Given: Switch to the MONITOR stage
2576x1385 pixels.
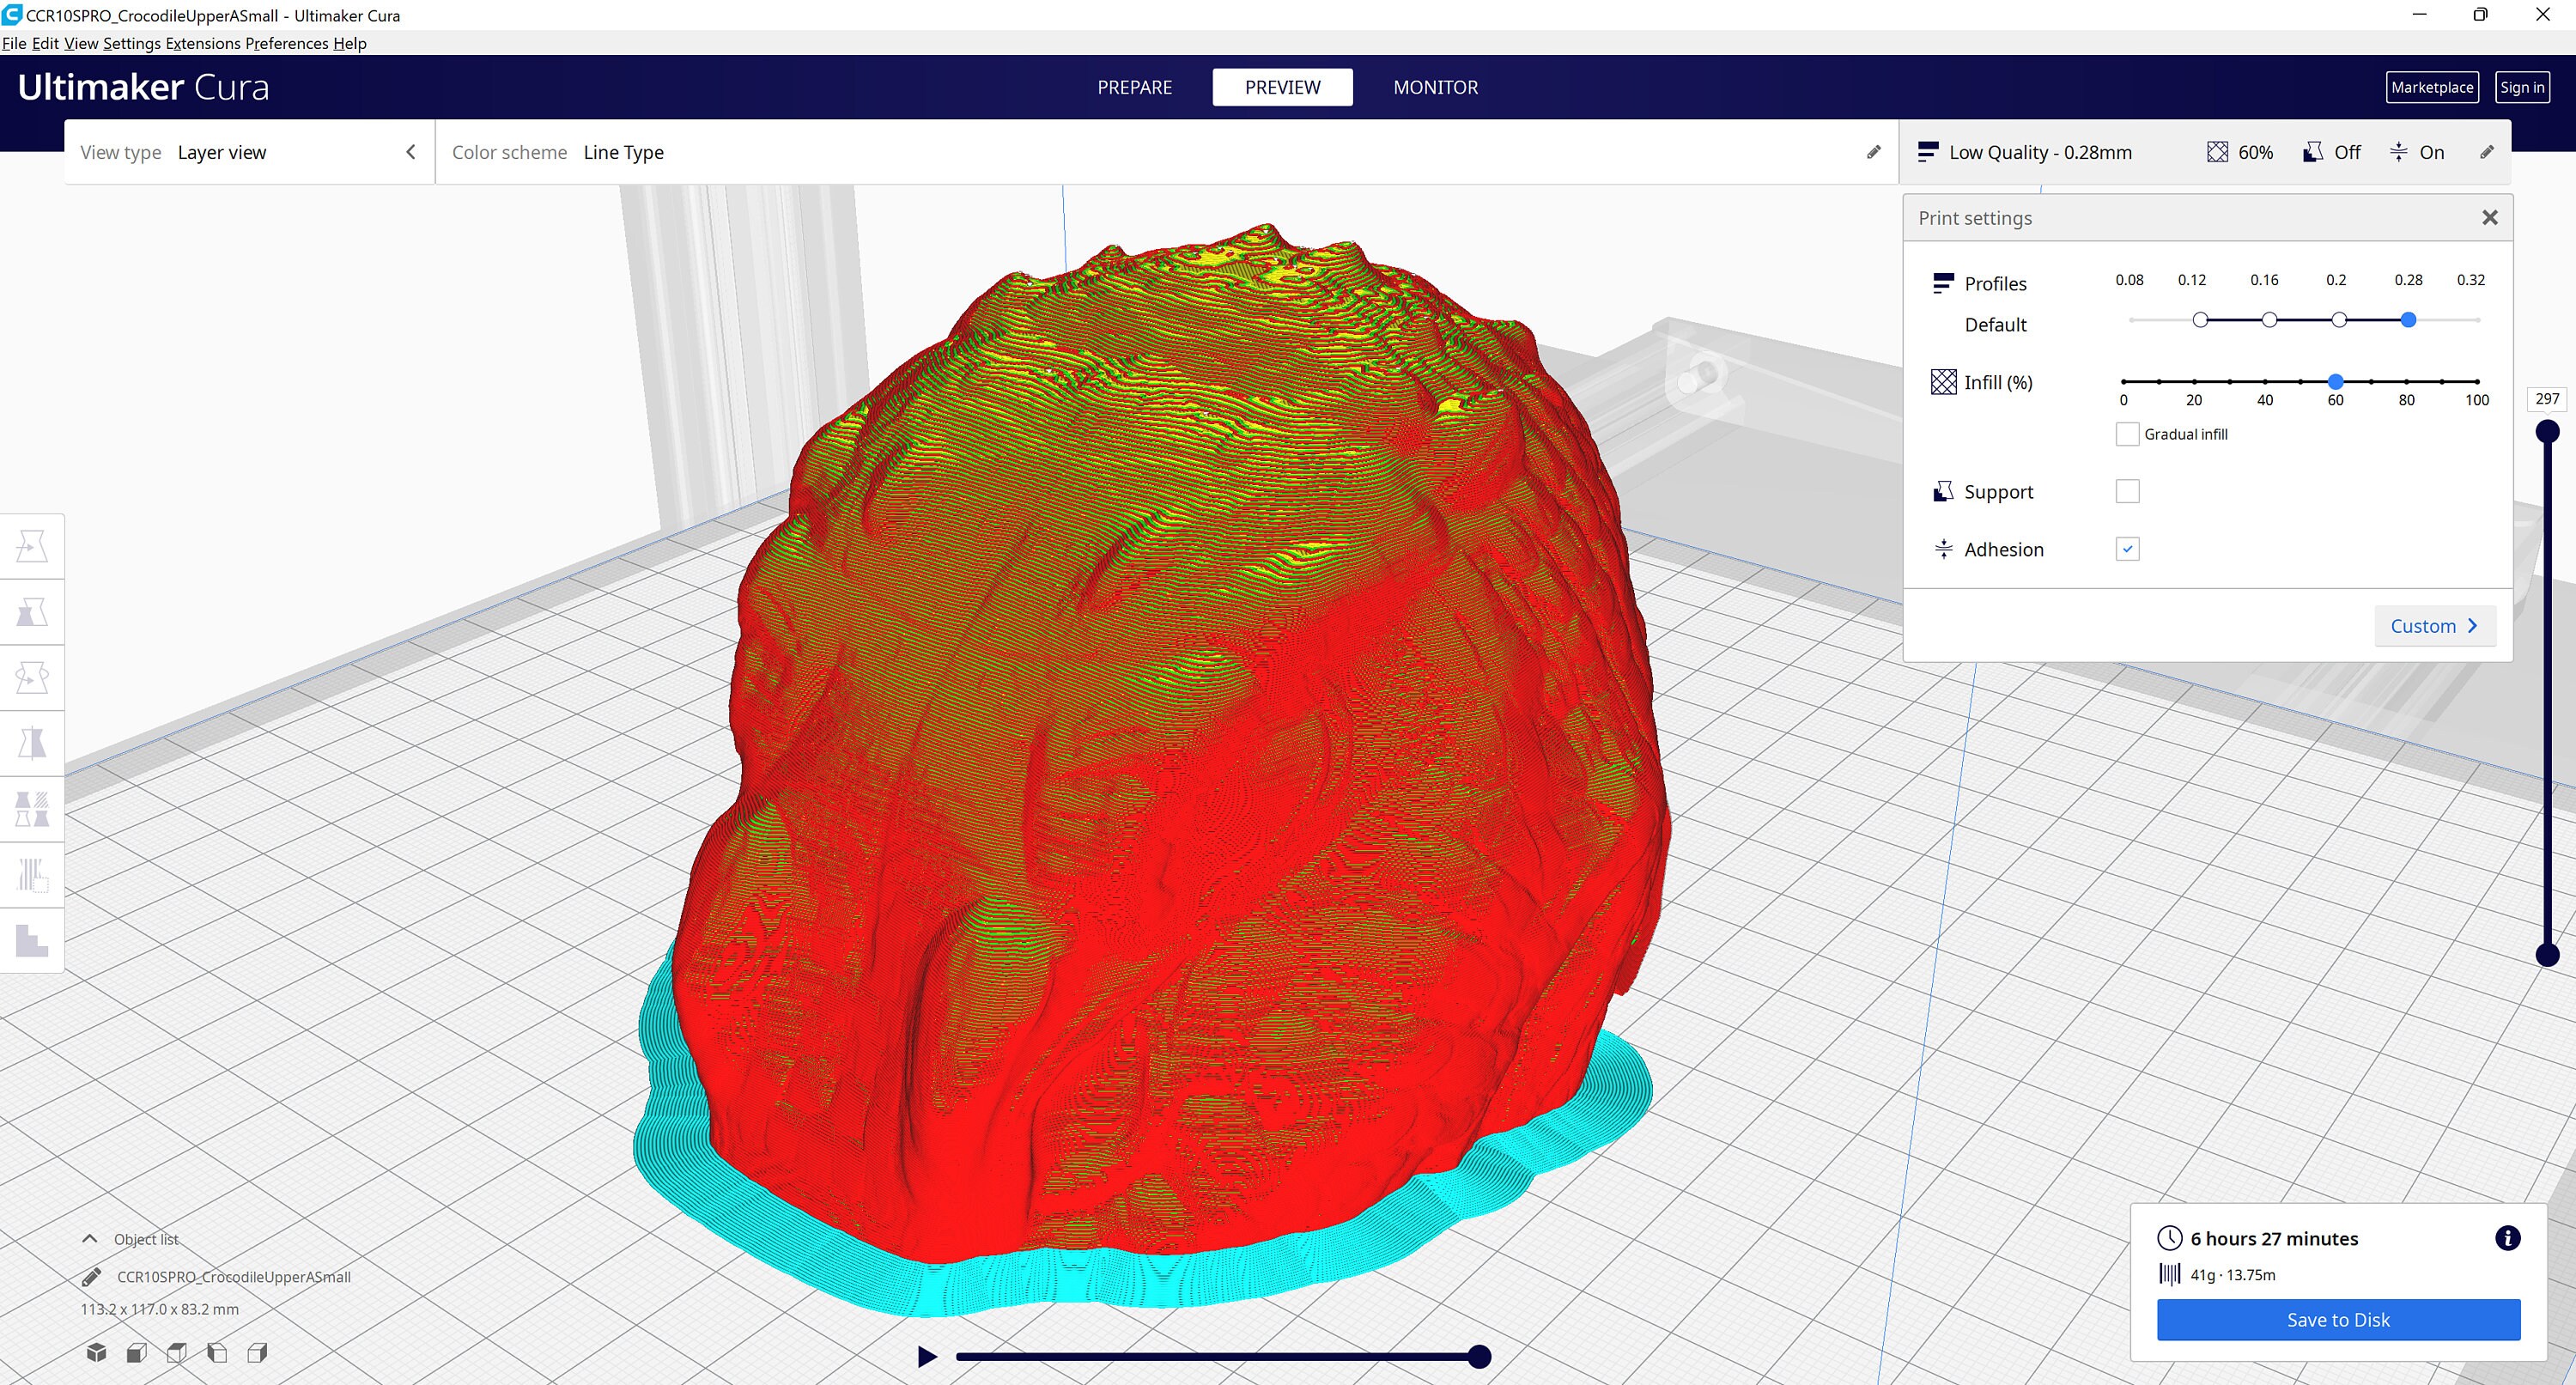Looking at the screenshot, I should [1435, 87].
